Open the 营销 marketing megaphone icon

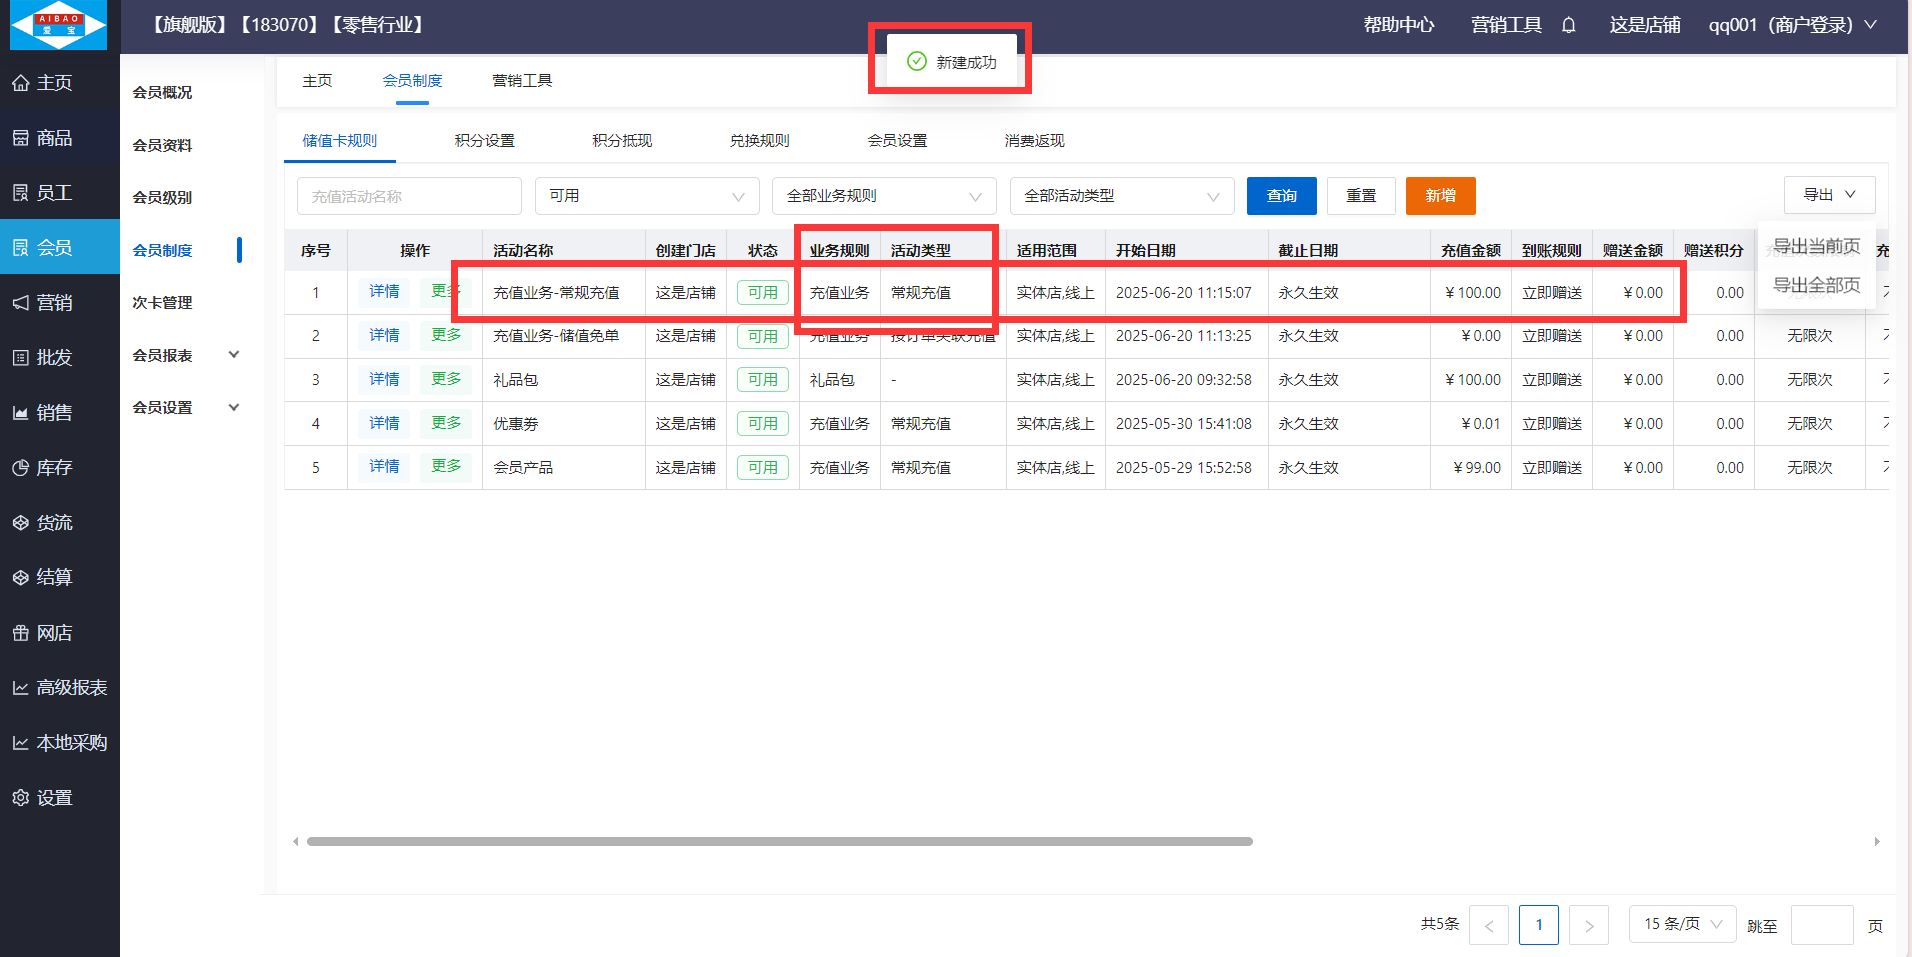20,303
